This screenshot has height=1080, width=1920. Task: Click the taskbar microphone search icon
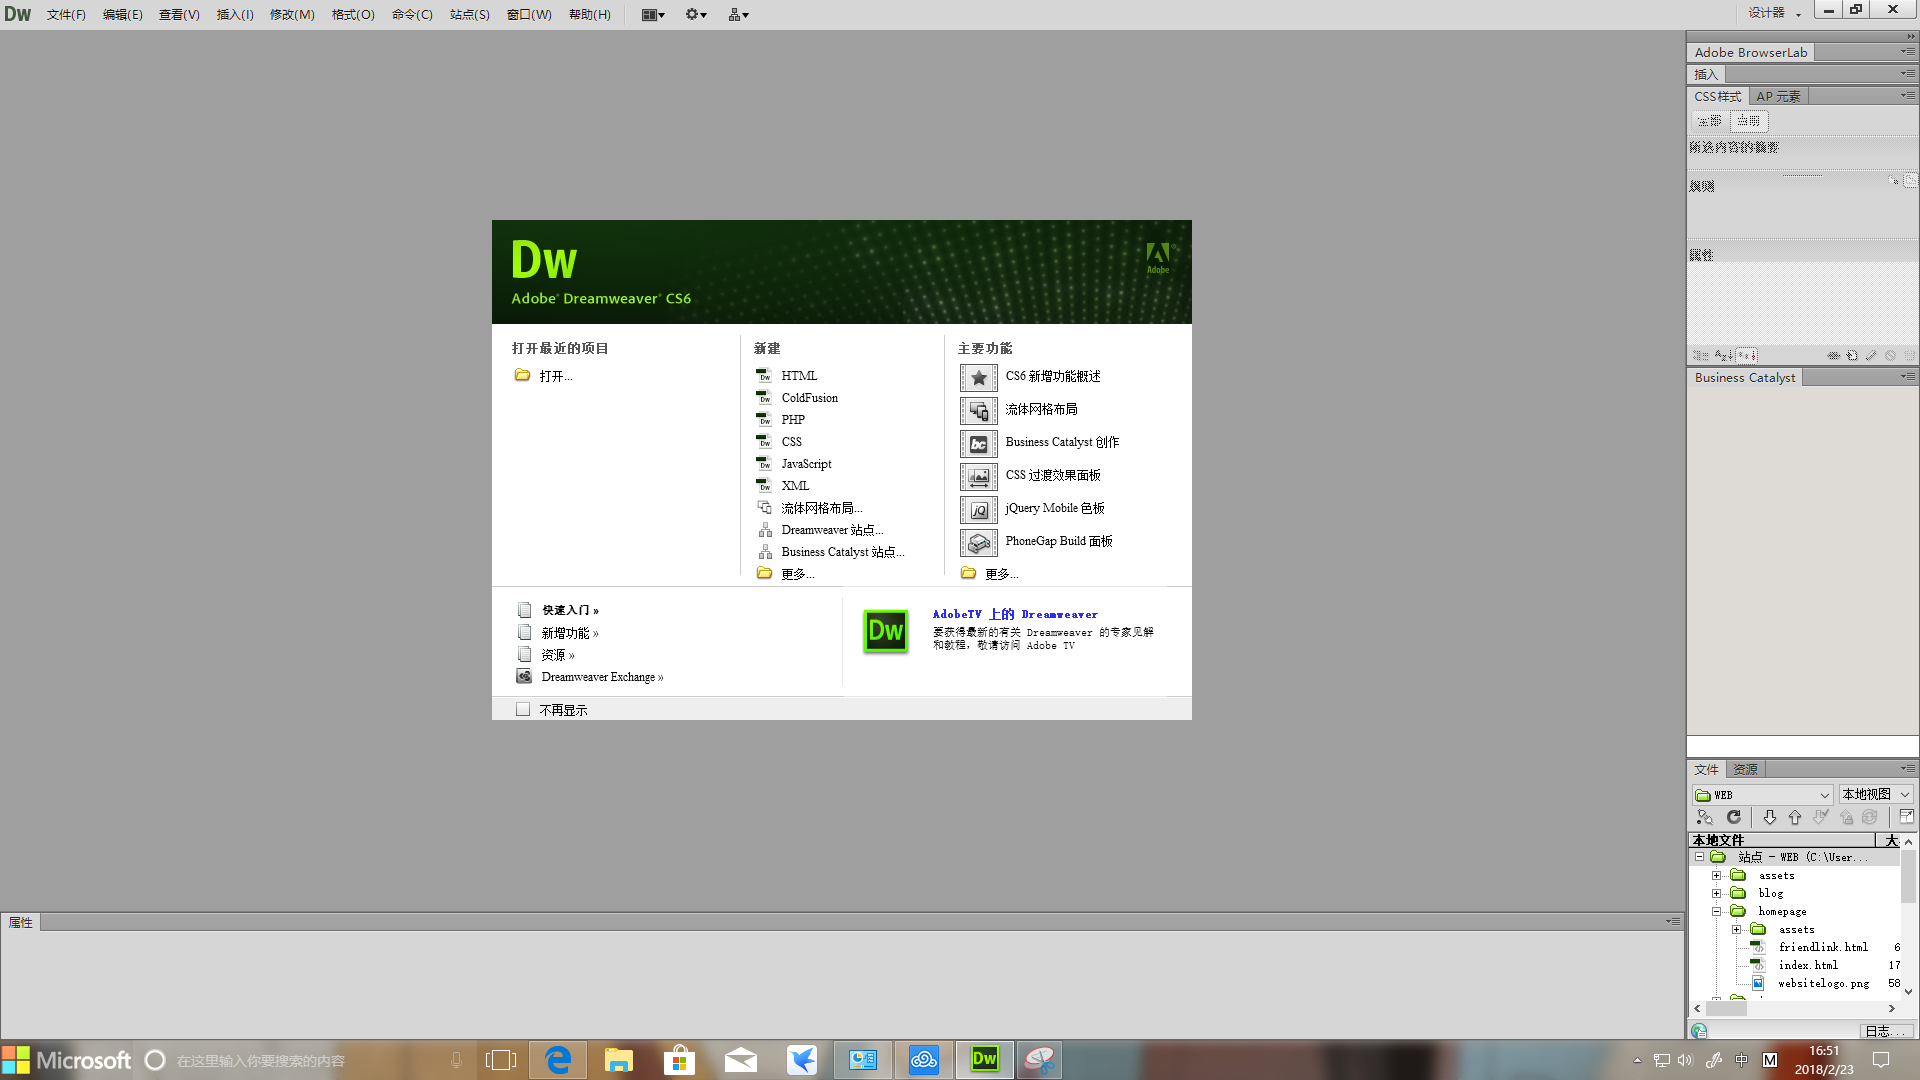(x=456, y=1059)
